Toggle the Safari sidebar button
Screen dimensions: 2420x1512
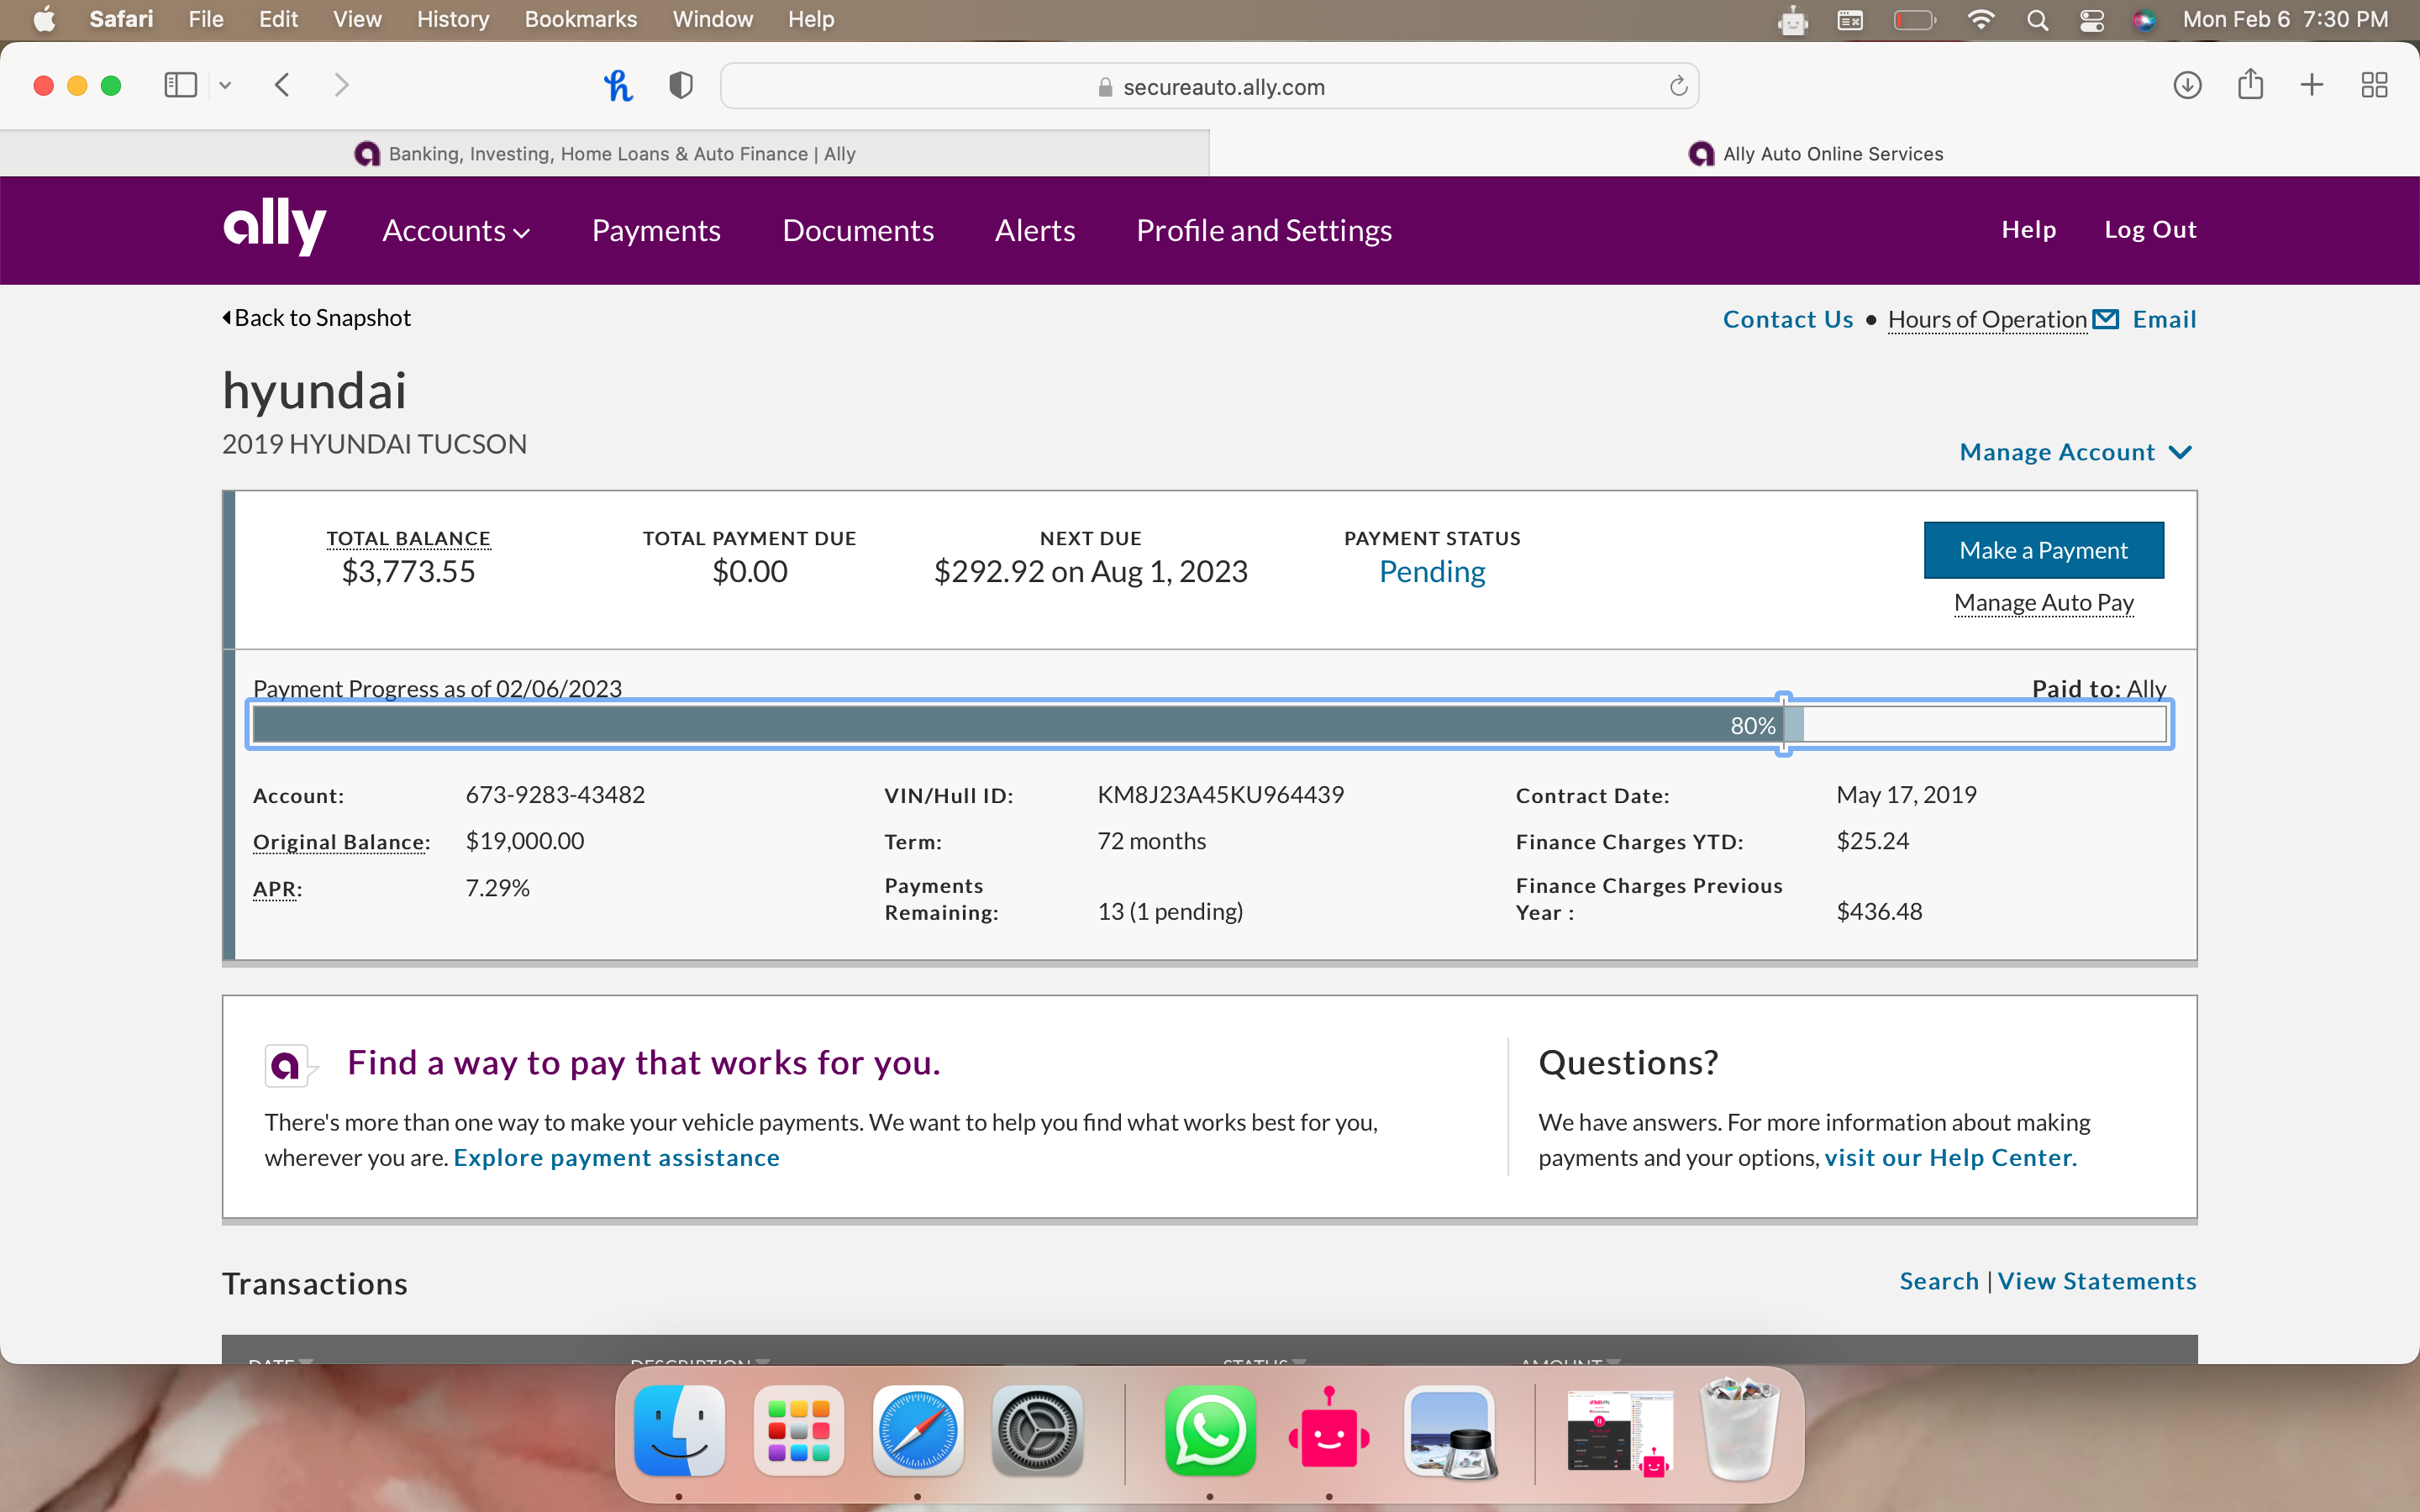coord(180,86)
